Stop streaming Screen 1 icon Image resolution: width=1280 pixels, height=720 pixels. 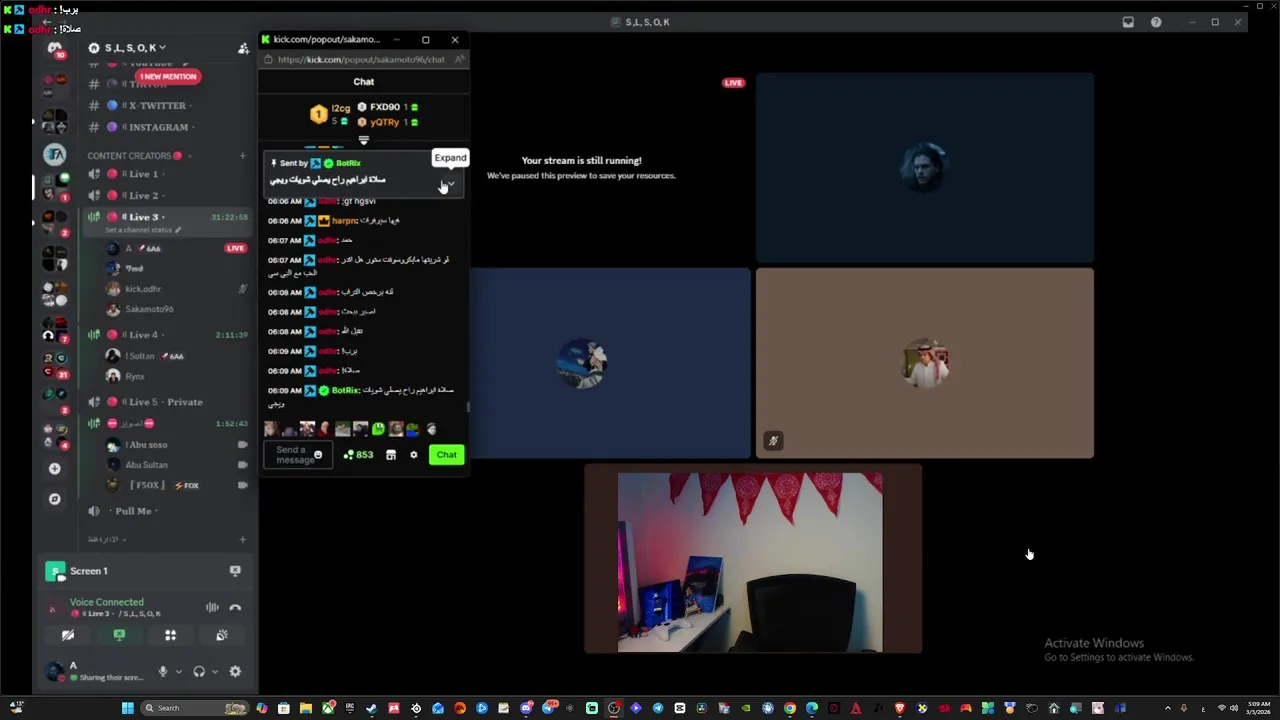(x=235, y=571)
